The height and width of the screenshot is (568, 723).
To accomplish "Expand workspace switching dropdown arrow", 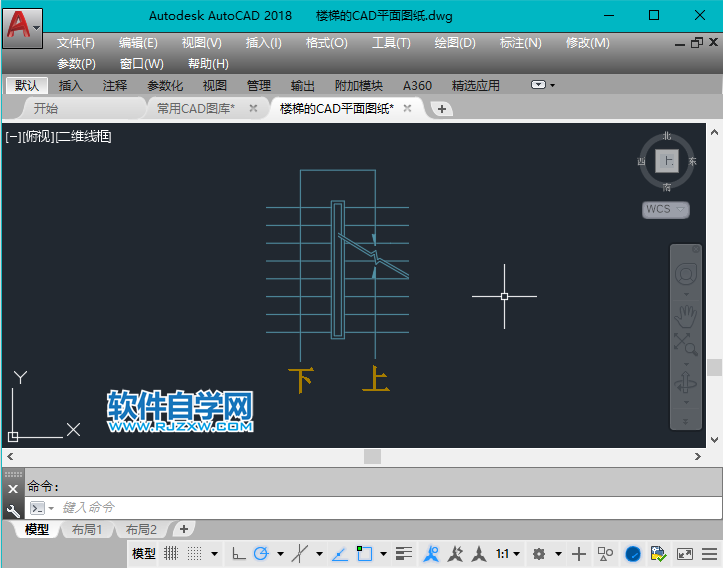I will pyautogui.click(x=558, y=554).
